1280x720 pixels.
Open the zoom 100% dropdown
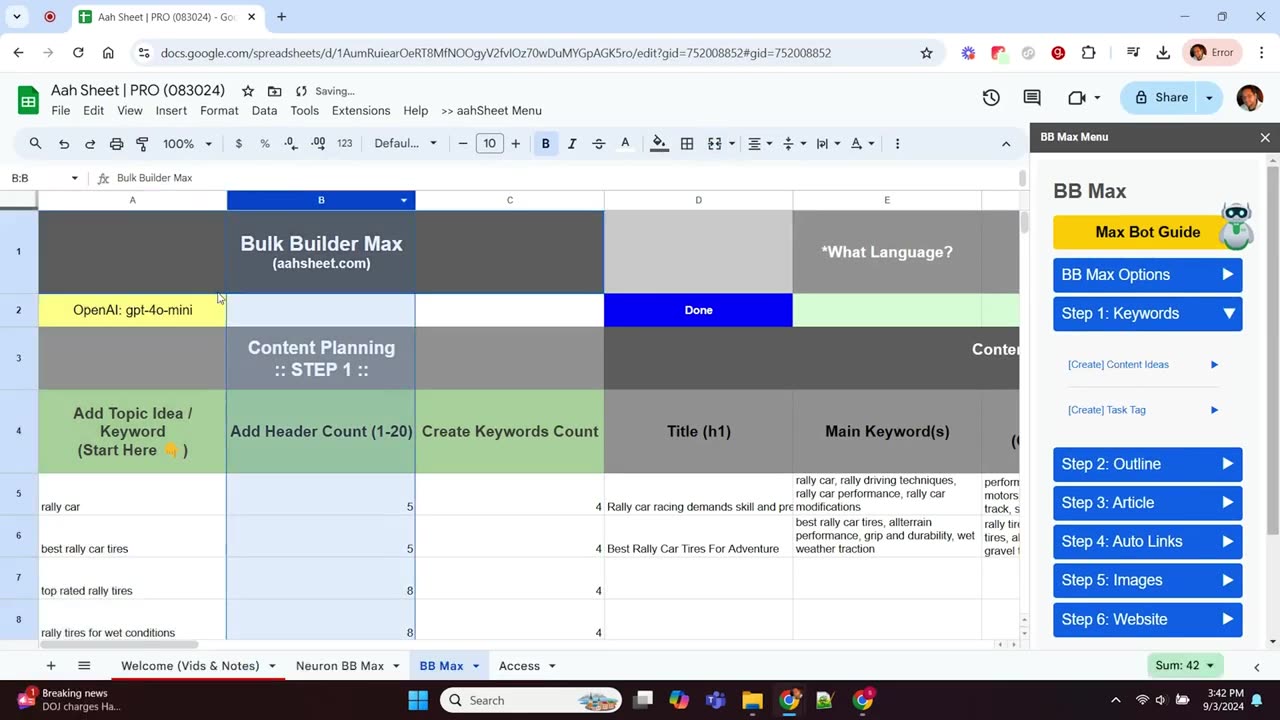[187, 143]
